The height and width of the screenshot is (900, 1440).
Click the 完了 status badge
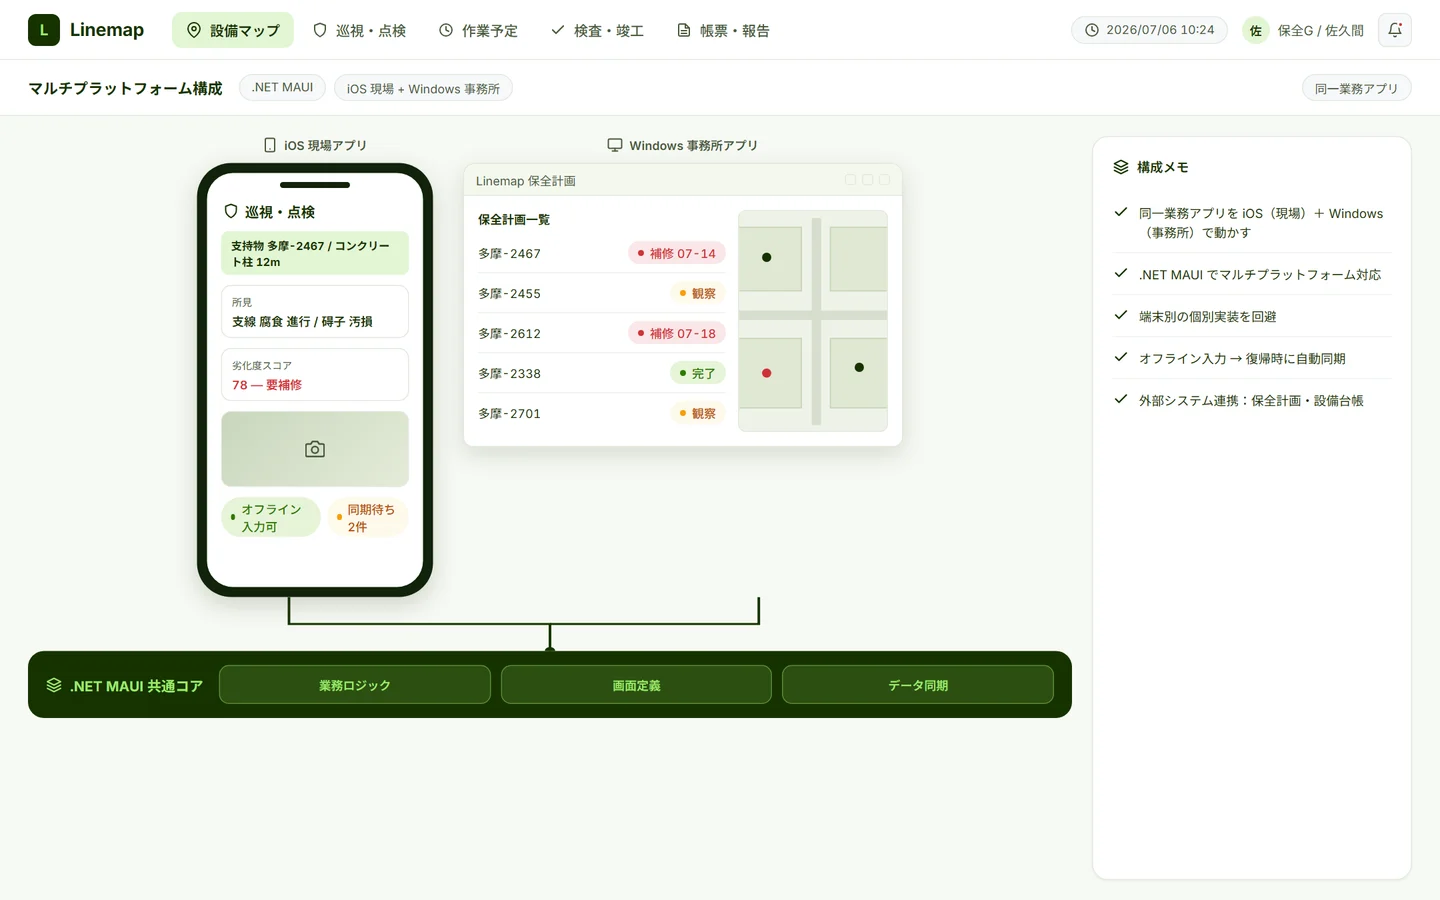coord(697,373)
